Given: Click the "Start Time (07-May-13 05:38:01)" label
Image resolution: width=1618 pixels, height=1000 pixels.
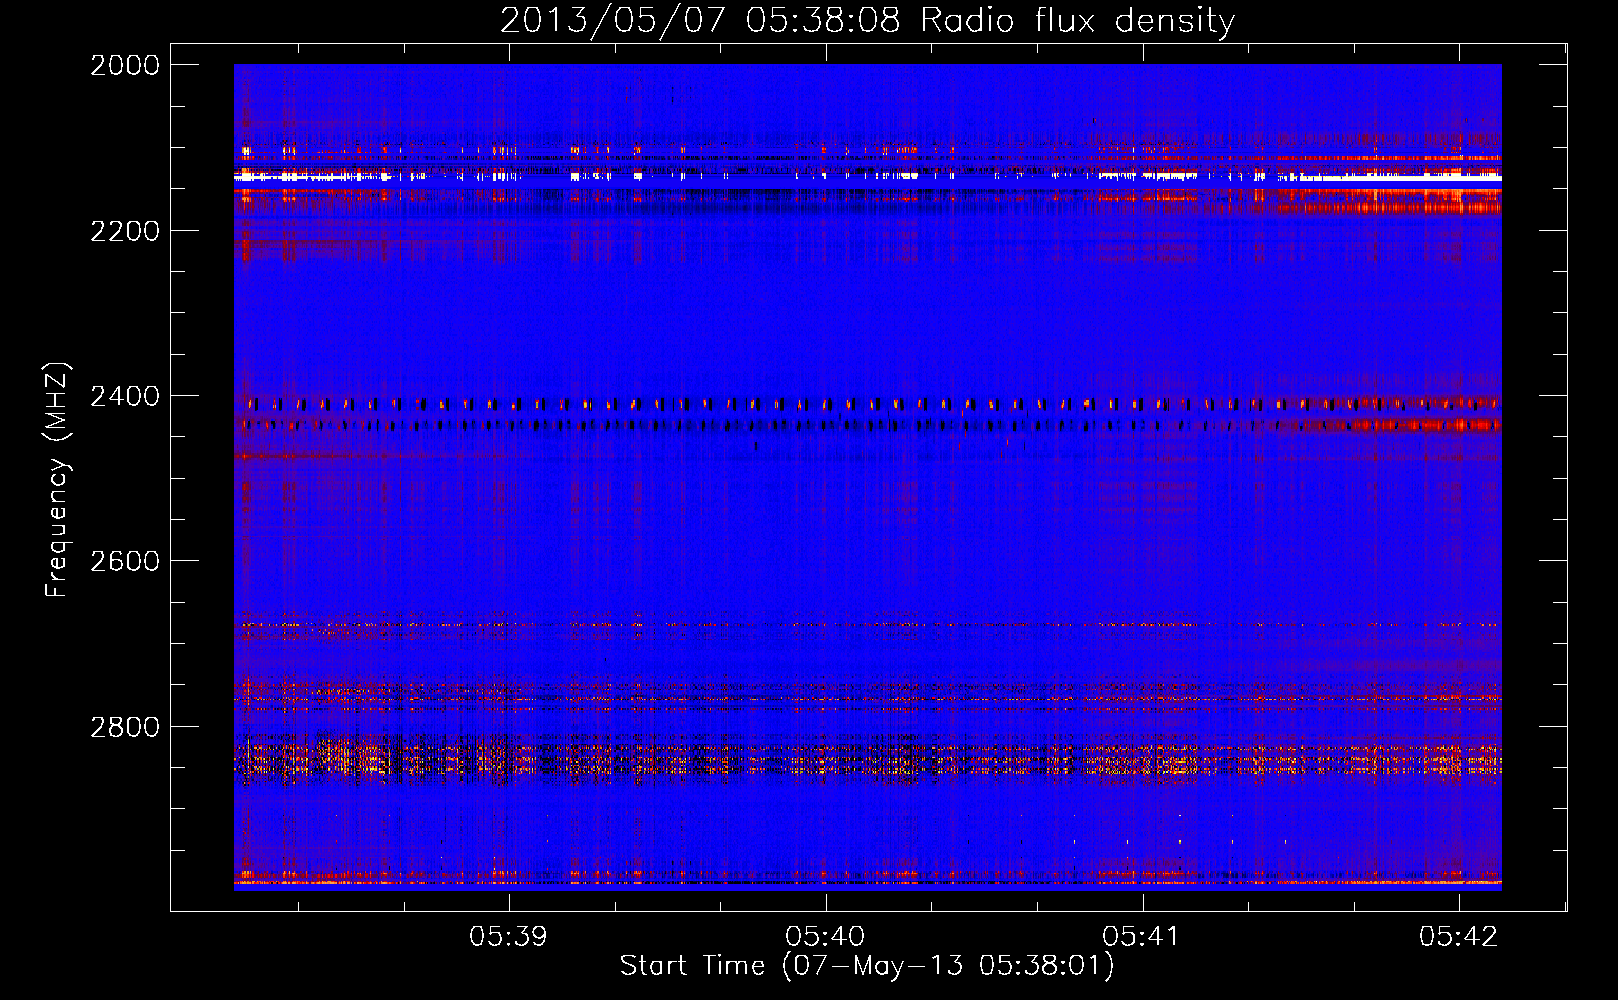Looking at the screenshot, I should point(866,966).
